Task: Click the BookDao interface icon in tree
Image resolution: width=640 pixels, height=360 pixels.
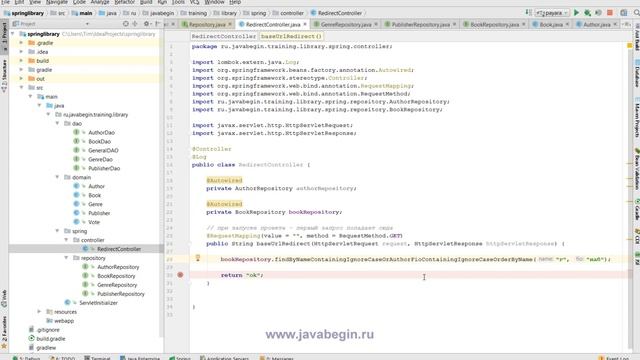Action: [76, 141]
